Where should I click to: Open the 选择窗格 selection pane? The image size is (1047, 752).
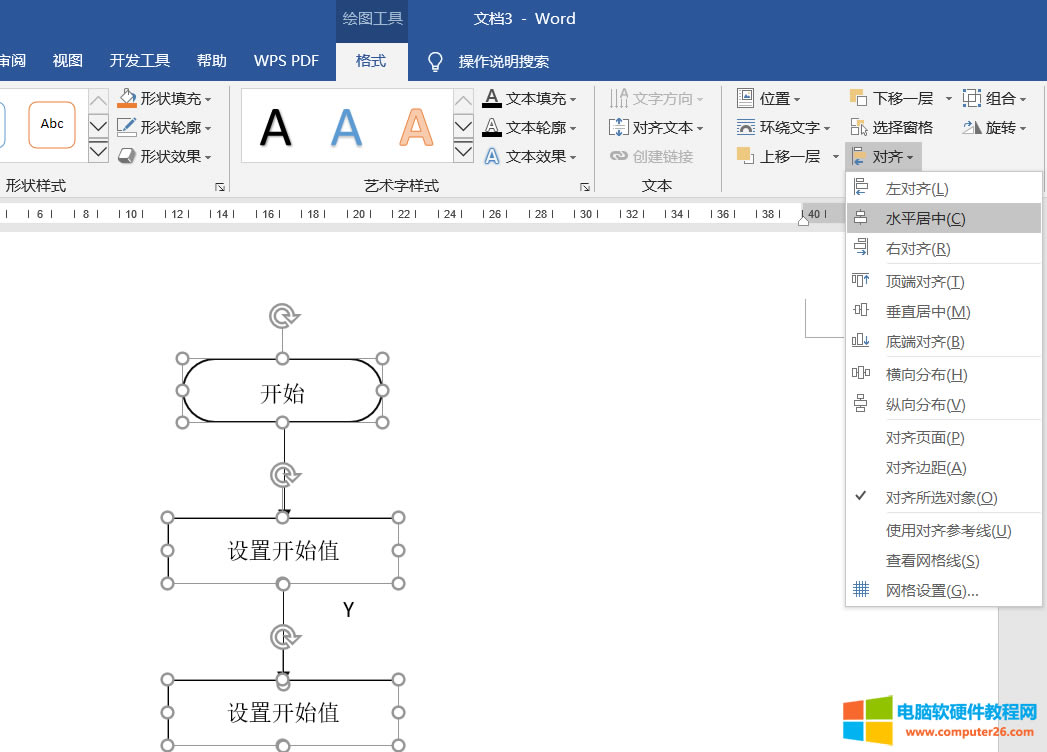[x=892, y=127]
